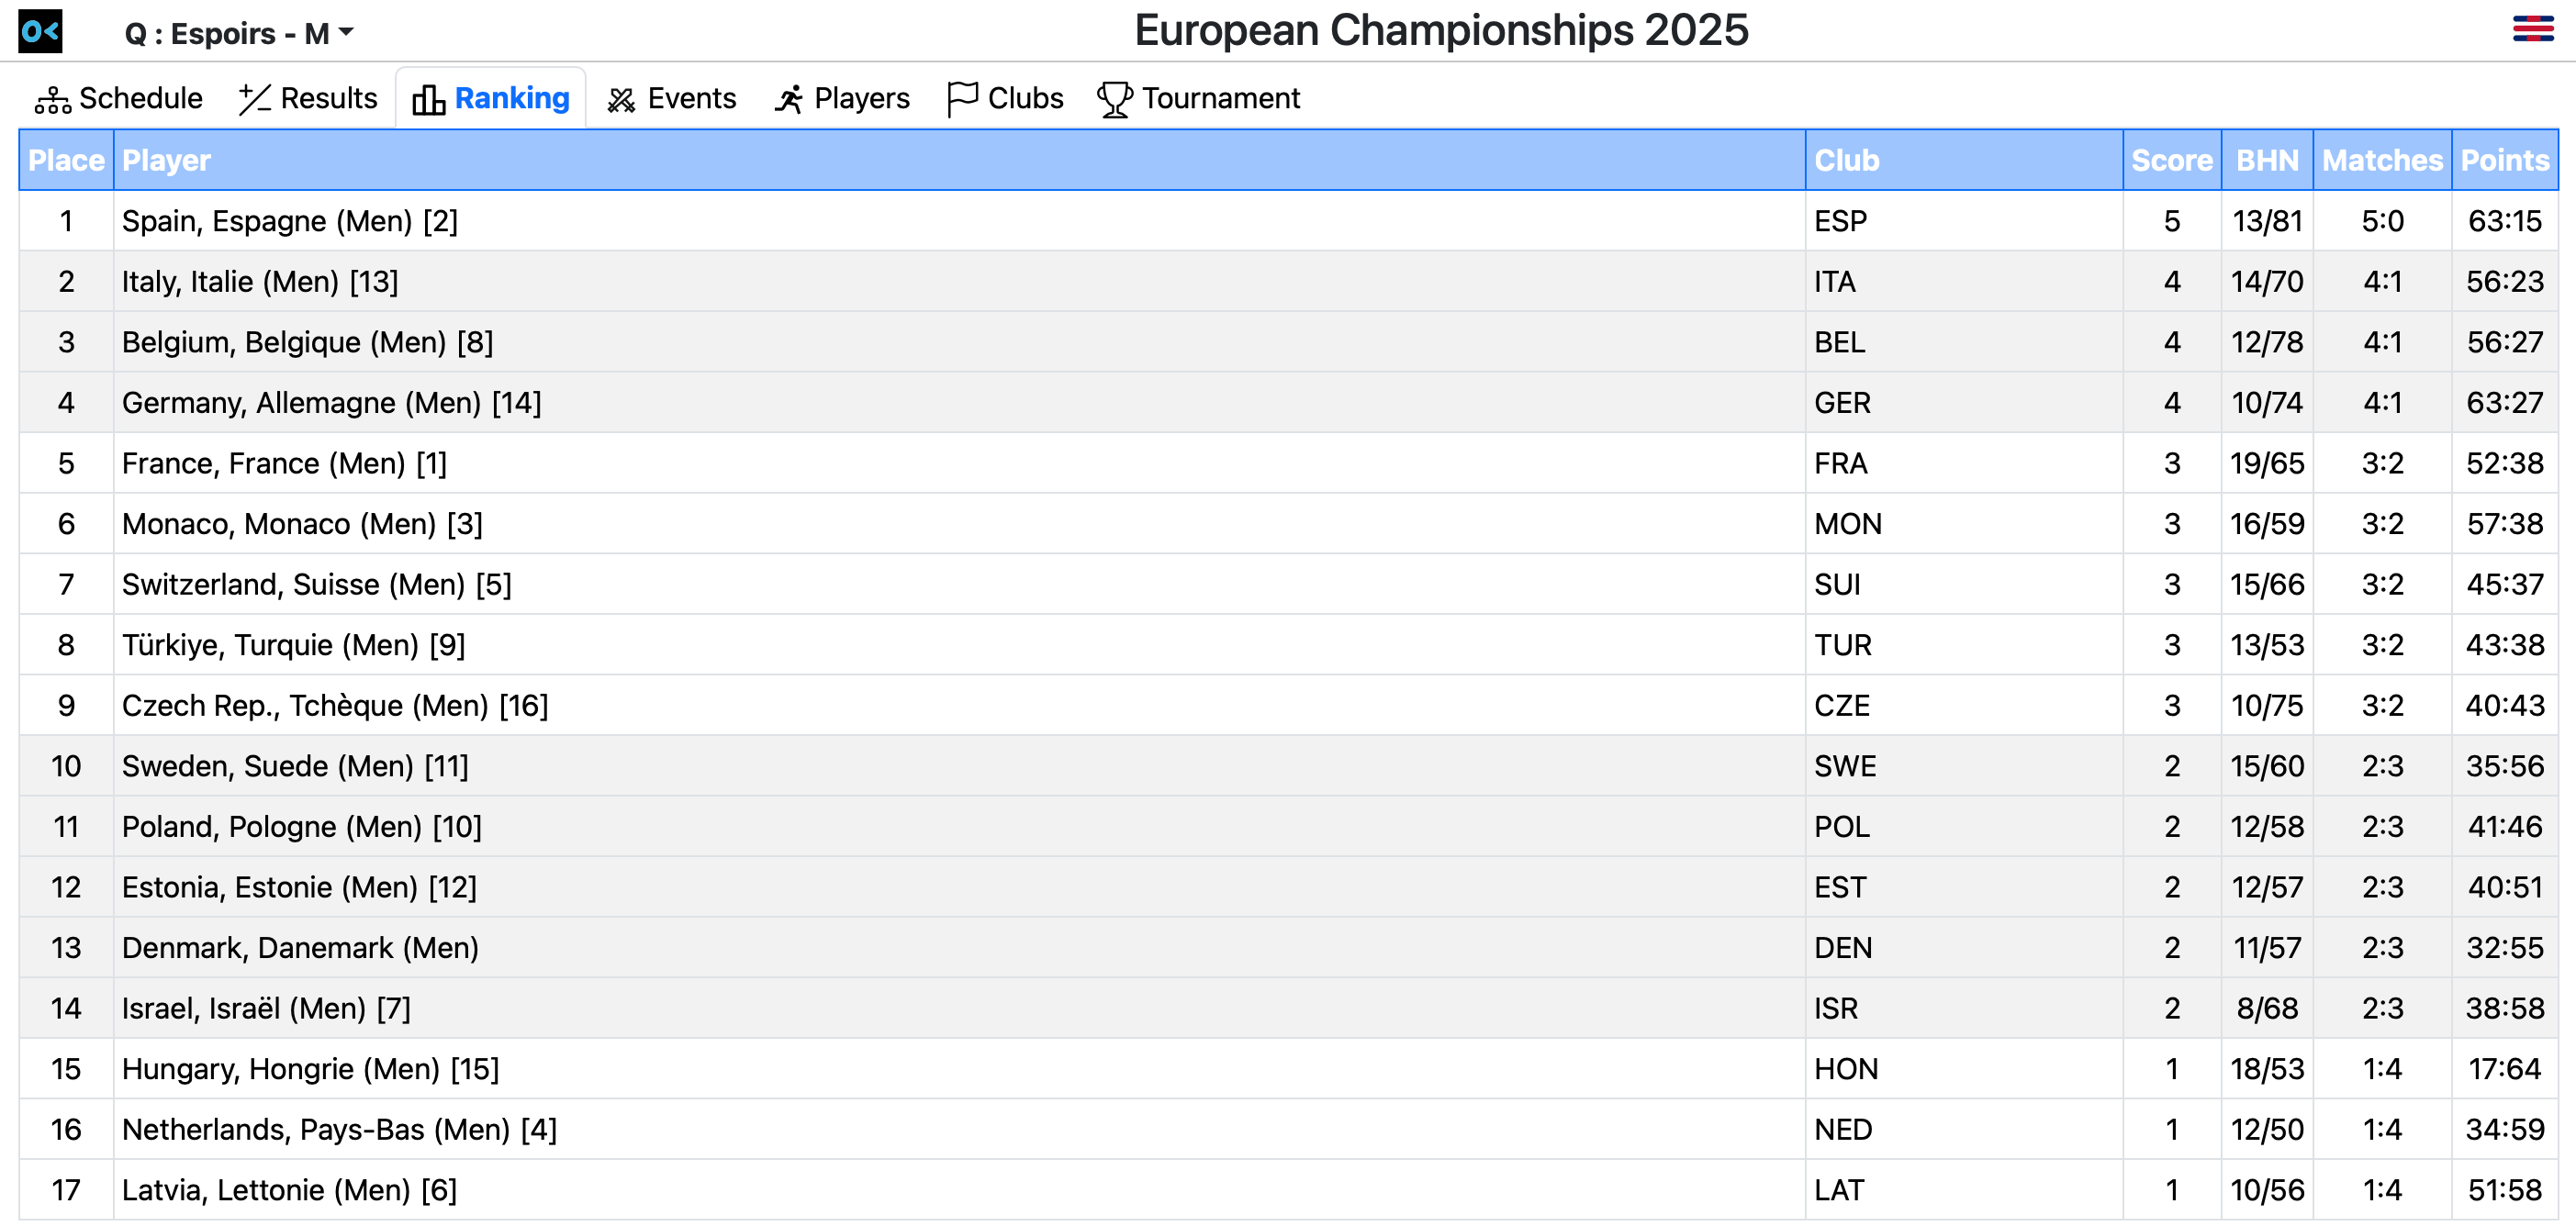Click the Players running figure icon
This screenshot has width=2576, height=1226.
tap(788, 99)
